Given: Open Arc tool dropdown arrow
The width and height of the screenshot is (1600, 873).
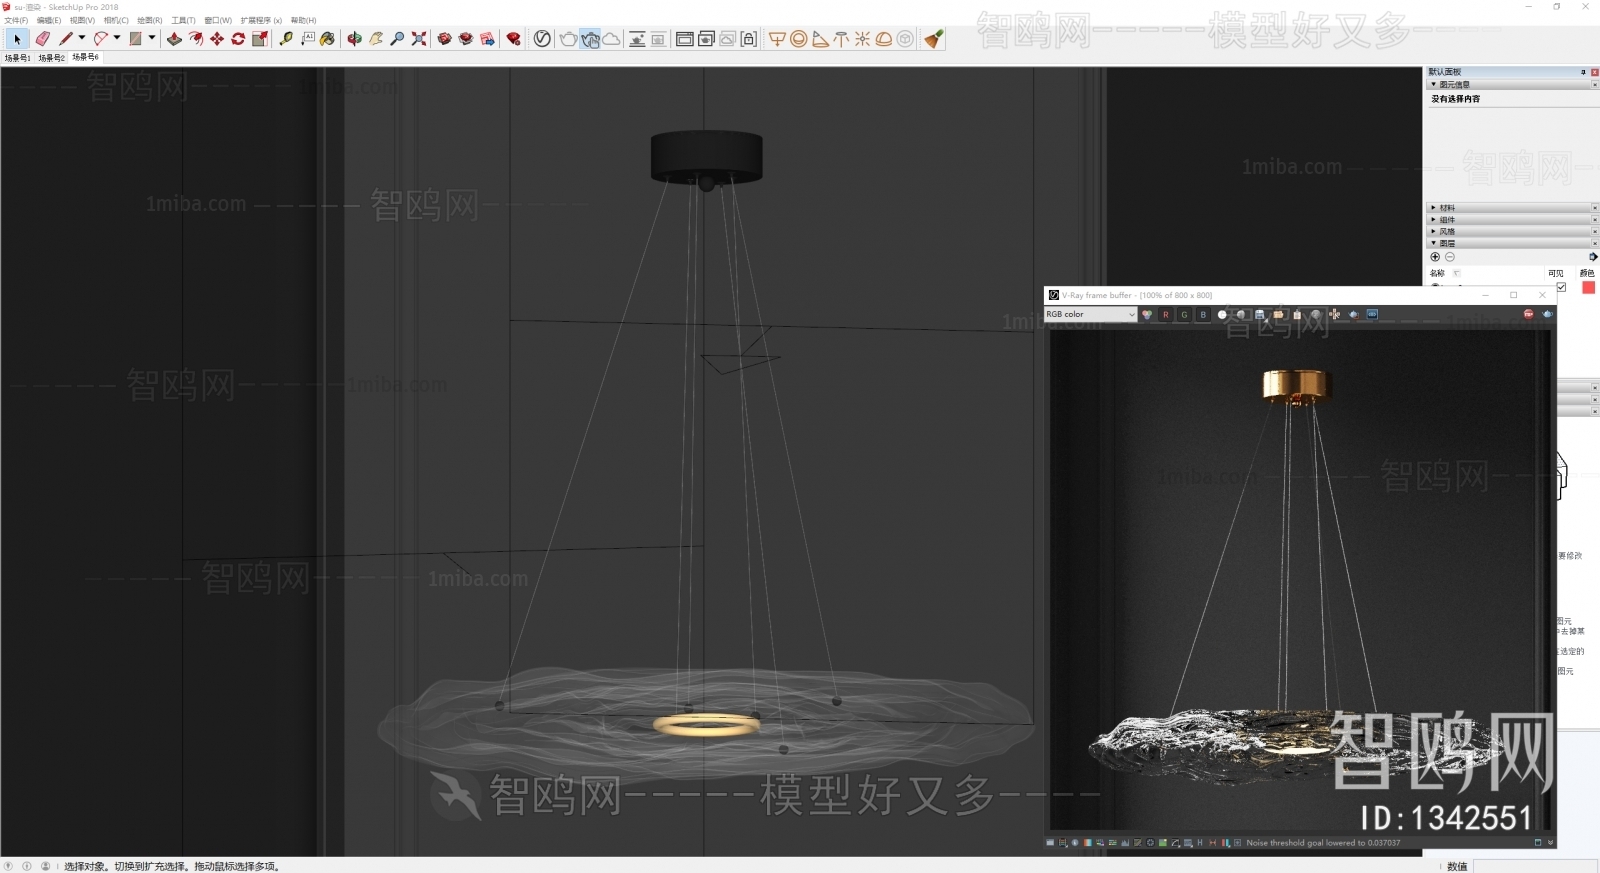Looking at the screenshot, I should coord(117,38).
